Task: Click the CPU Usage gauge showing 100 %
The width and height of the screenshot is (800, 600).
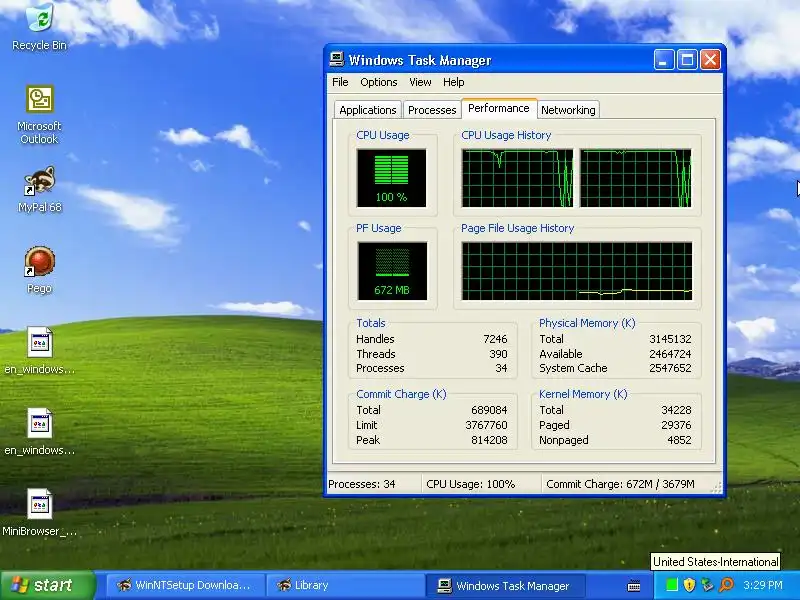Action: 391,178
